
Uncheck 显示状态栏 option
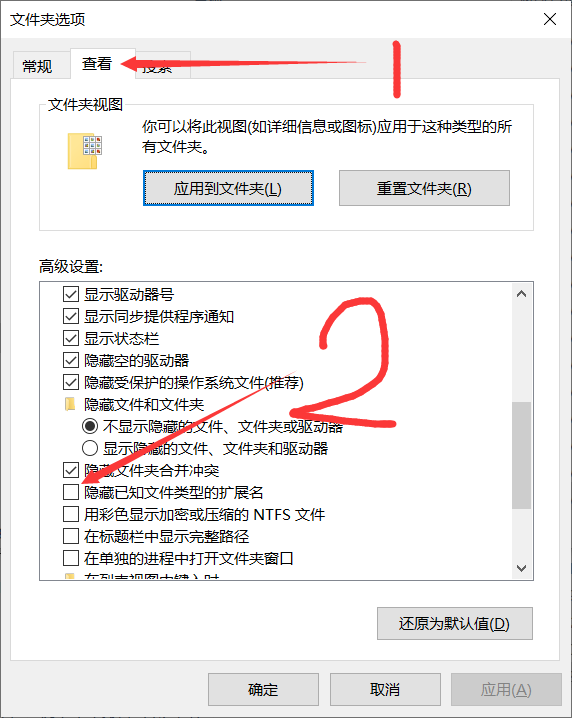(71, 338)
